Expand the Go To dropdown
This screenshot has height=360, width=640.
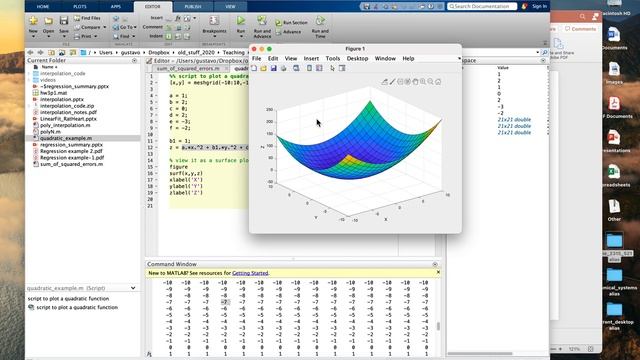pyautogui.click(x=135, y=27)
